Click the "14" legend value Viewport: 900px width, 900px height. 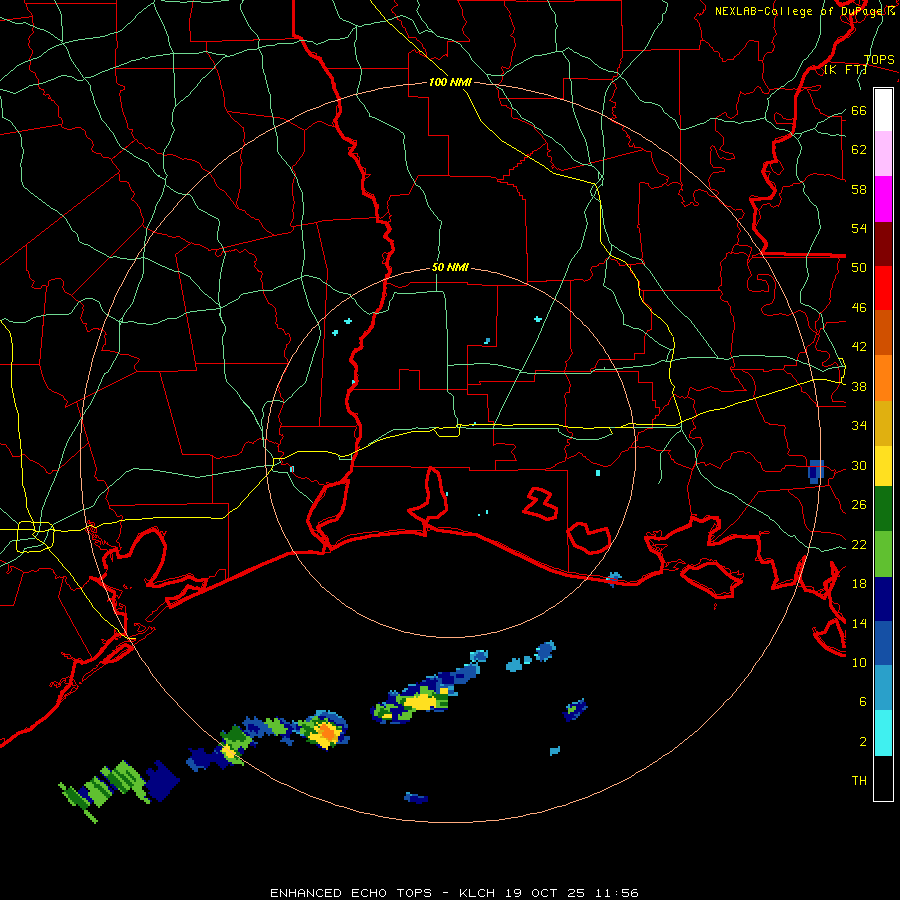859,623
